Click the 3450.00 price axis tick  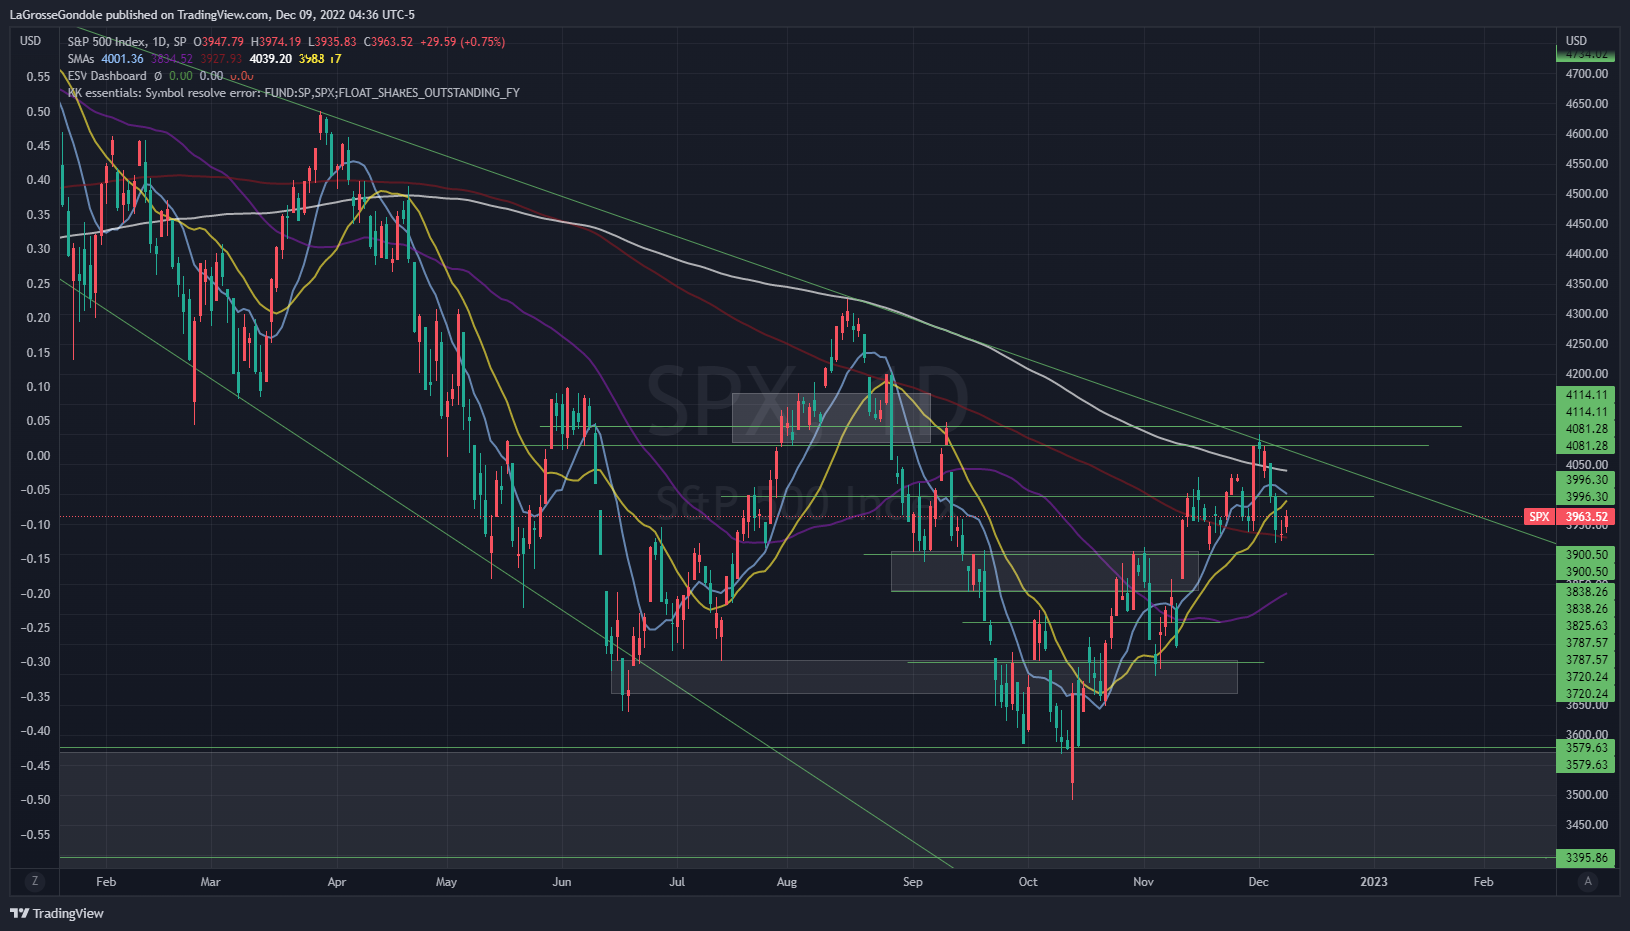(x=1587, y=825)
